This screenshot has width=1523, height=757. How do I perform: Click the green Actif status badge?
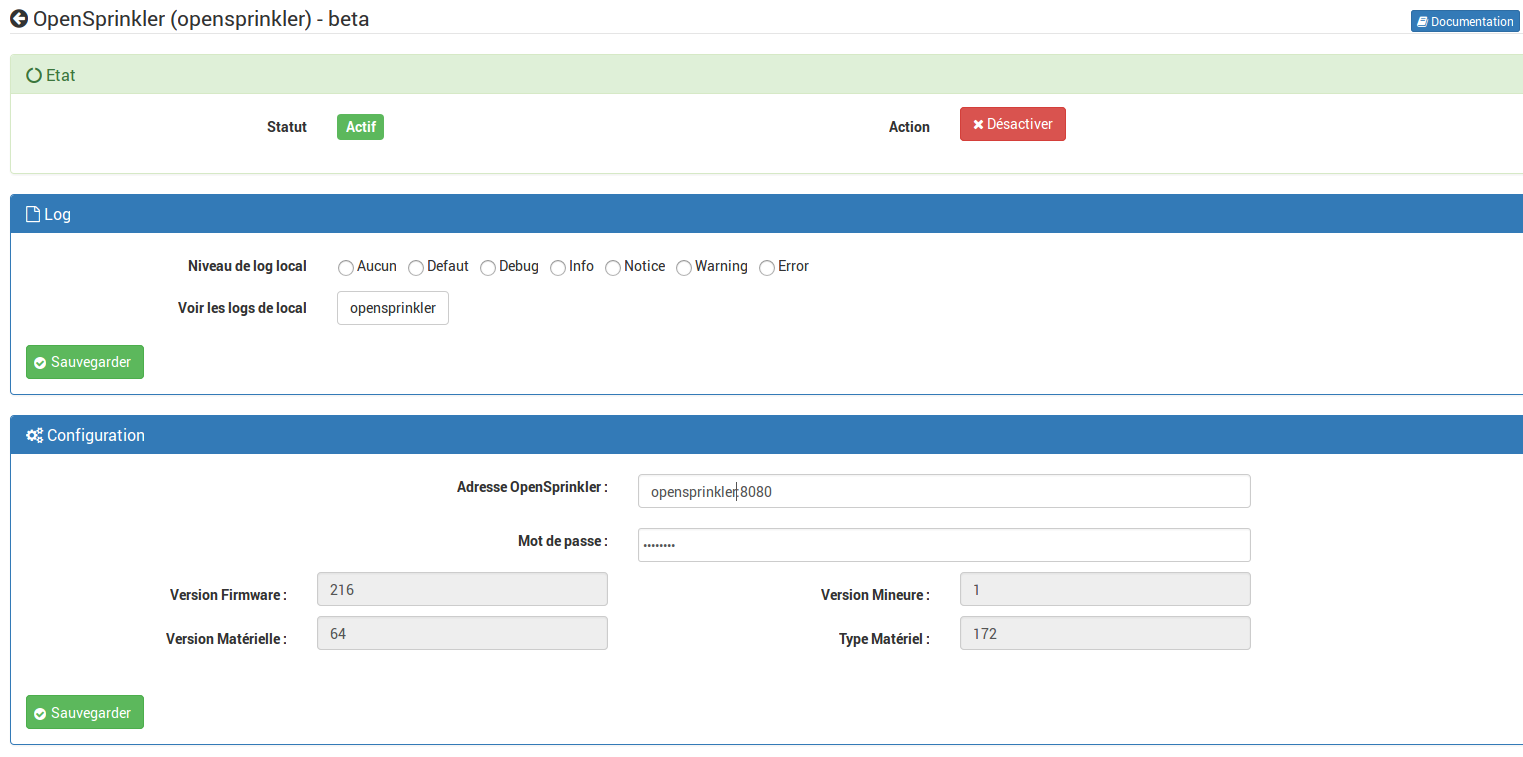(360, 127)
